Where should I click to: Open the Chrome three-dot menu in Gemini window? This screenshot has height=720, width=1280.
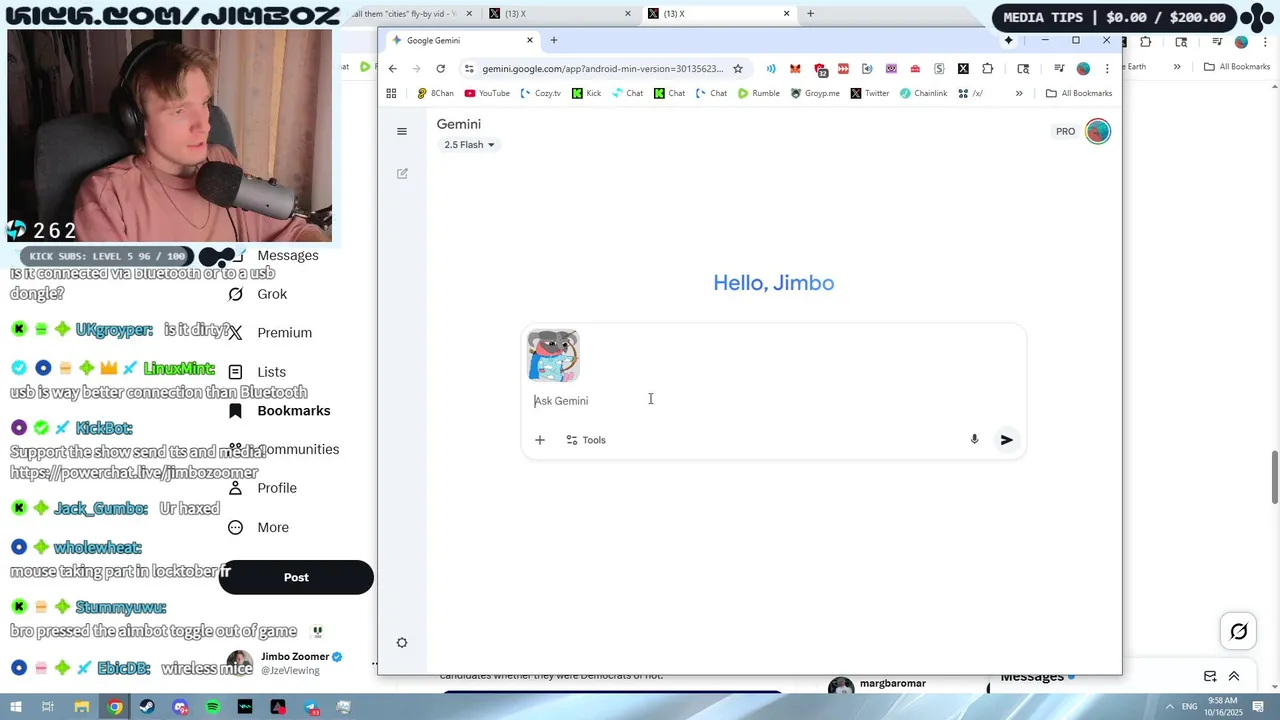pos(1107,69)
